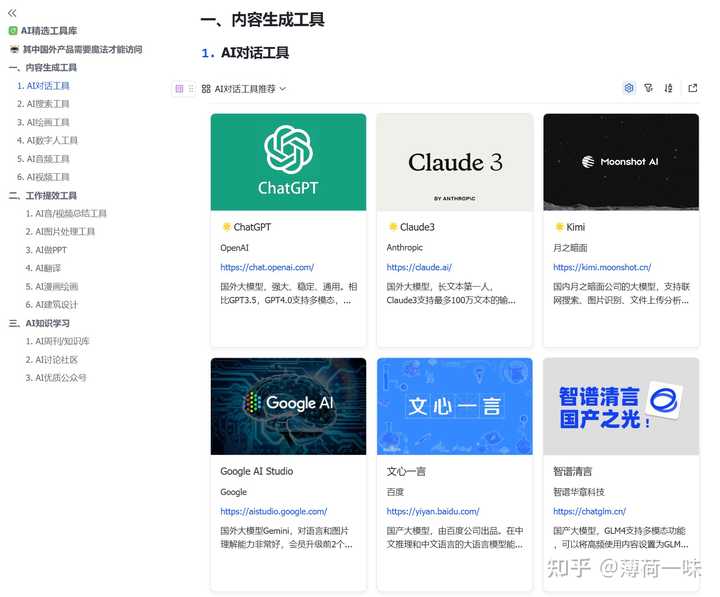Open the Moonshot AI cover image

coord(621,162)
